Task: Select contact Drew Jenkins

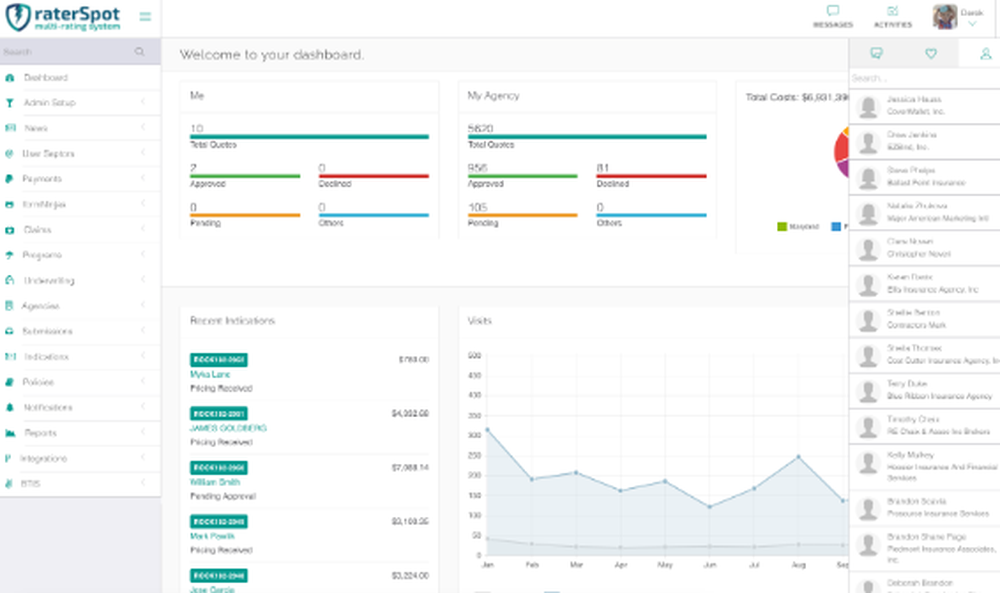Action: [x=924, y=142]
